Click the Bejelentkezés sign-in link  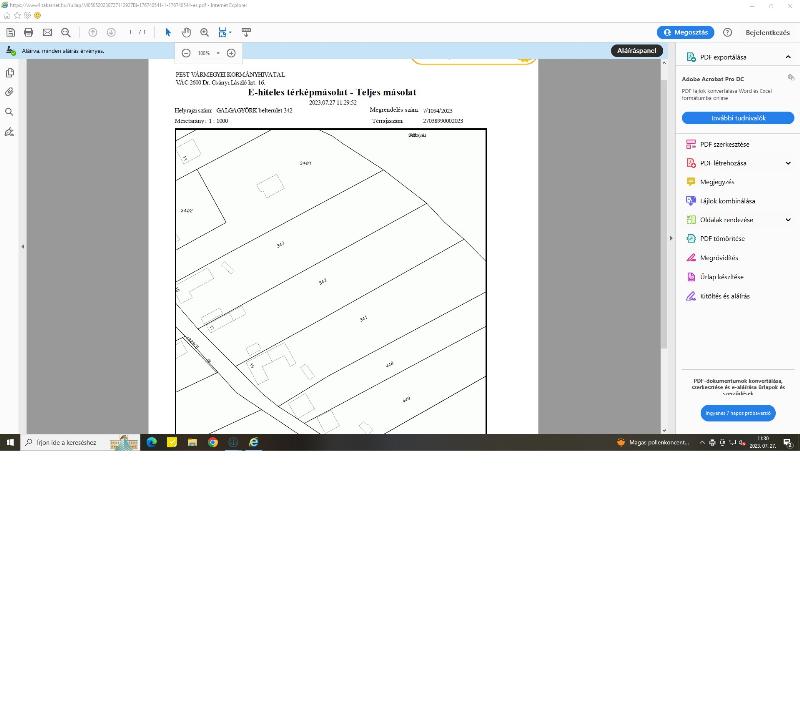pyautogui.click(x=767, y=32)
